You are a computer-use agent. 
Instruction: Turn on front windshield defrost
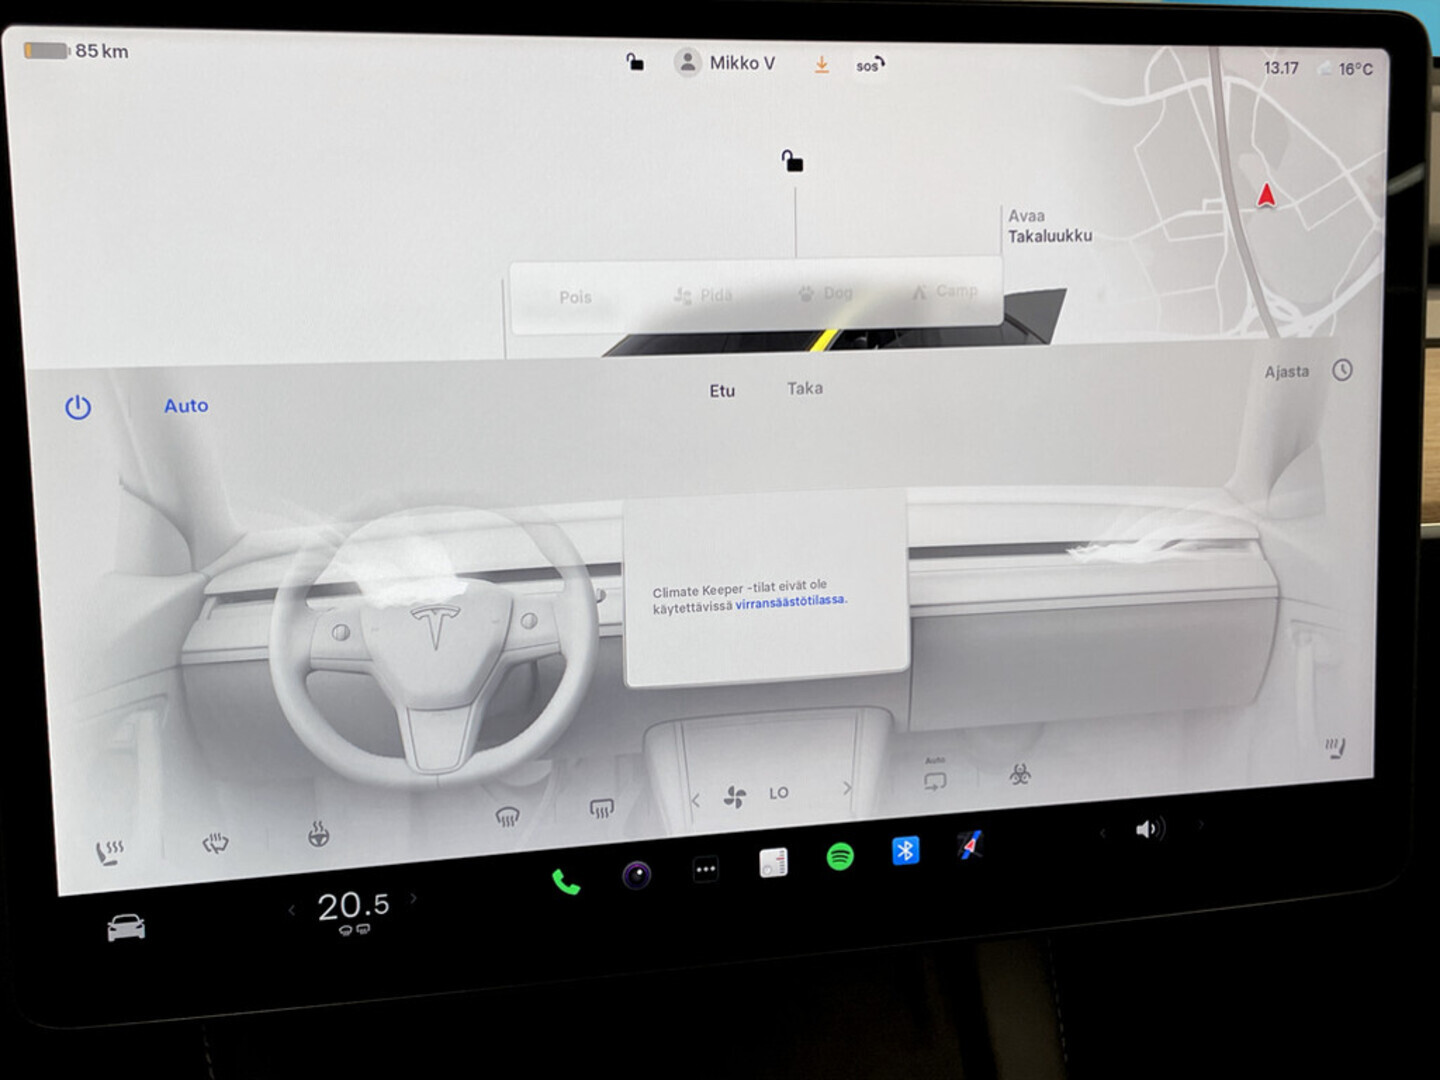(x=507, y=815)
